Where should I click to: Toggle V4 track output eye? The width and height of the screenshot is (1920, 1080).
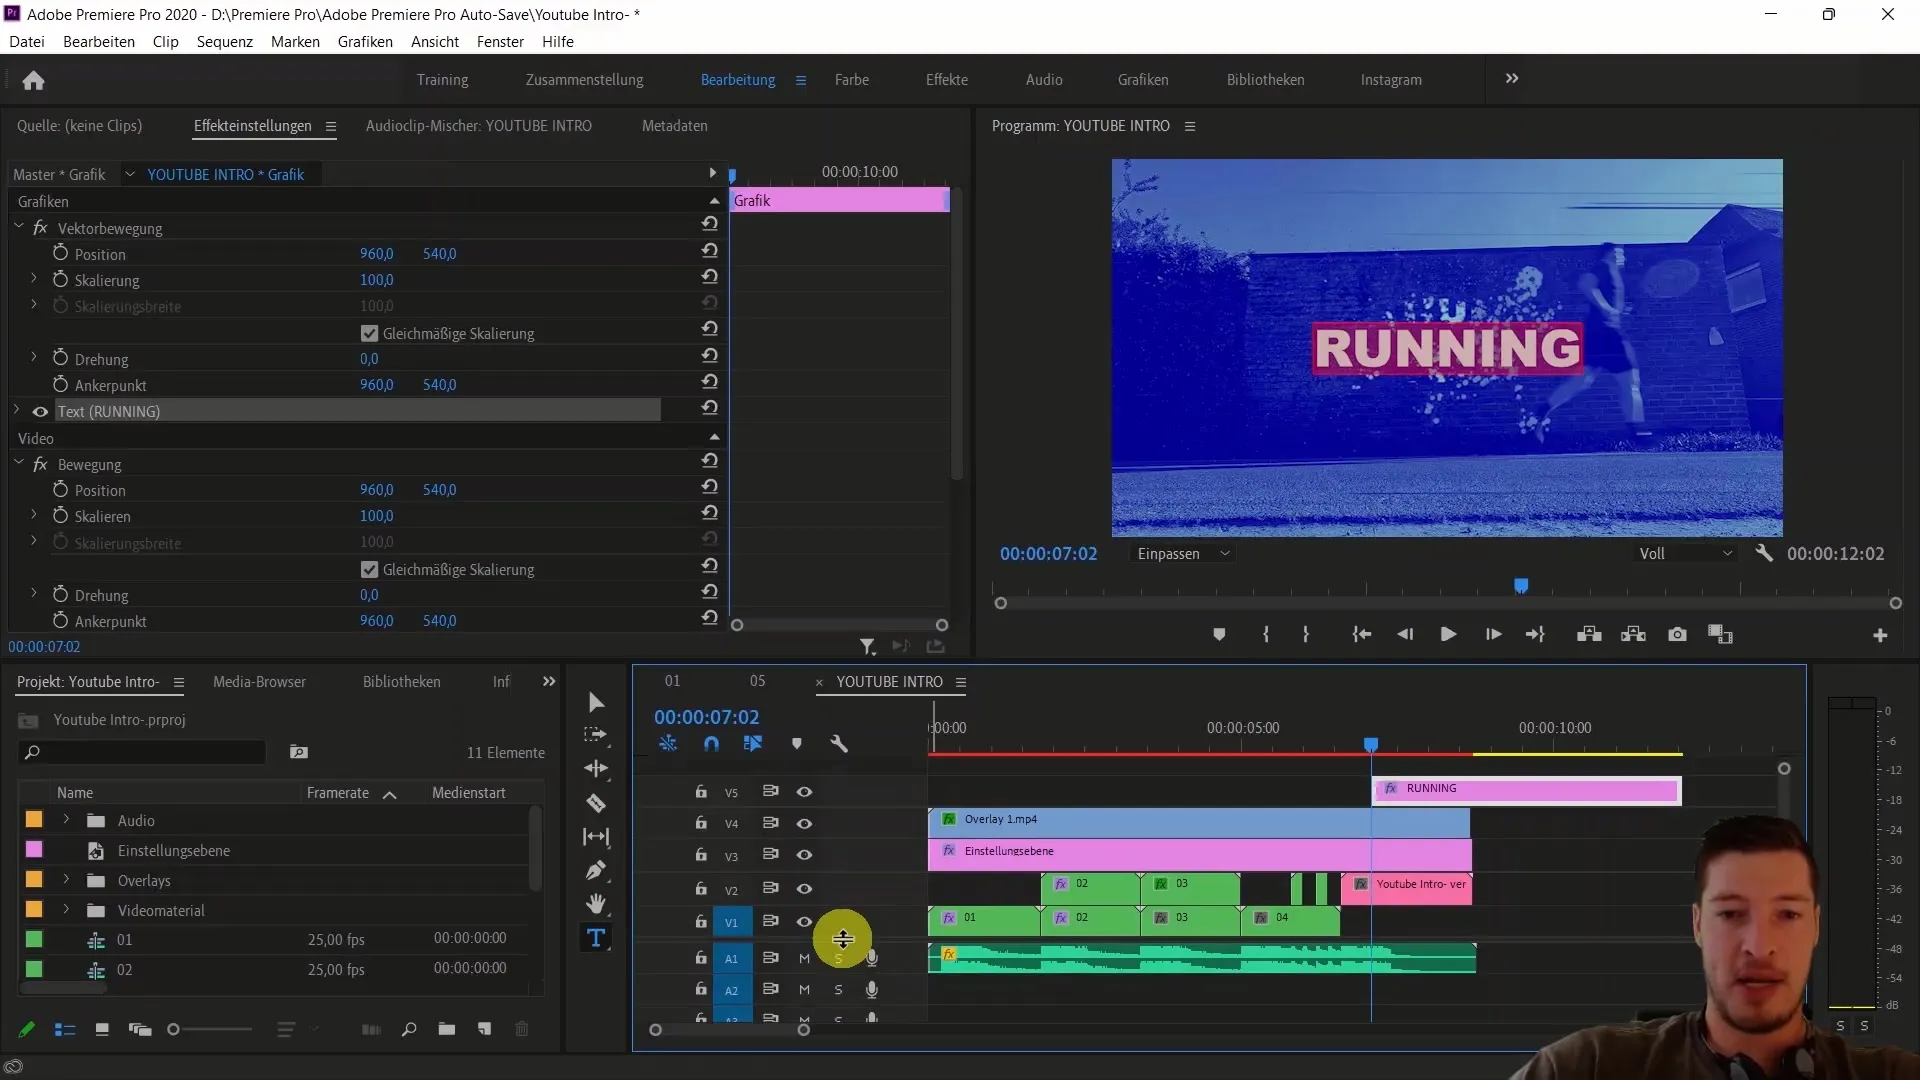point(804,823)
